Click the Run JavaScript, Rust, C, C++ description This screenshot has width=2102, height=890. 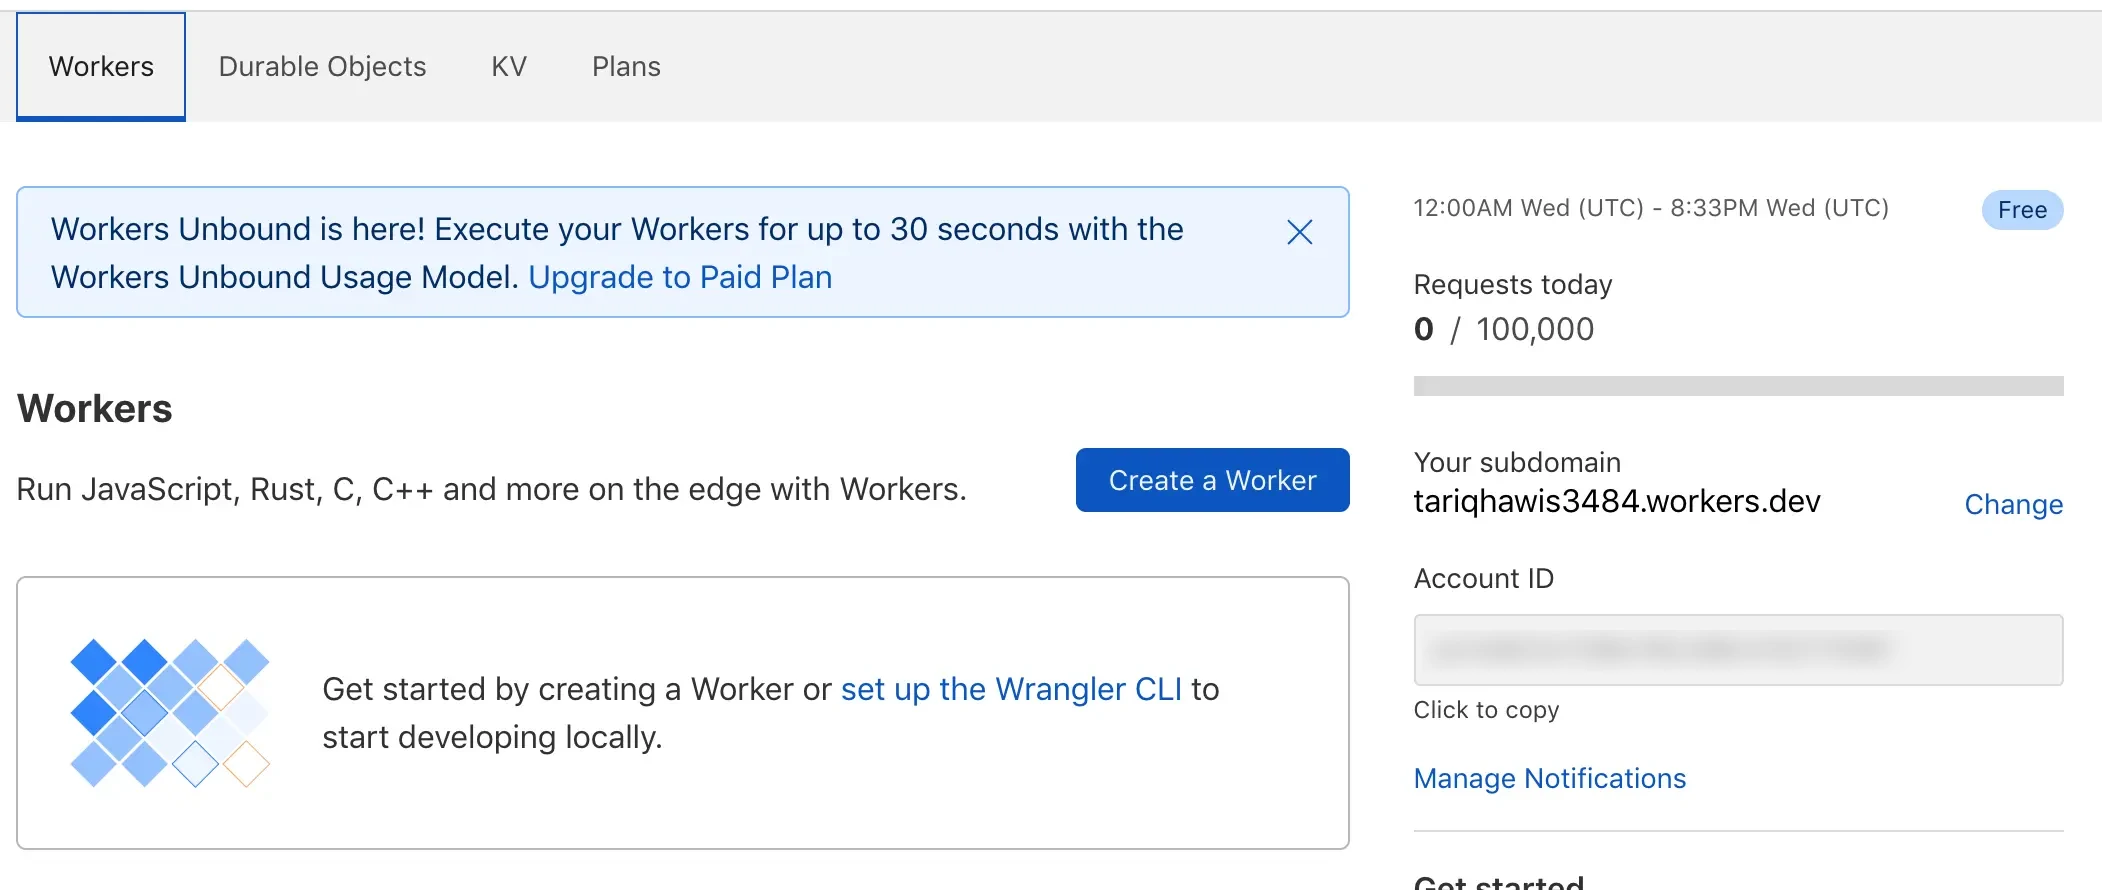(492, 489)
